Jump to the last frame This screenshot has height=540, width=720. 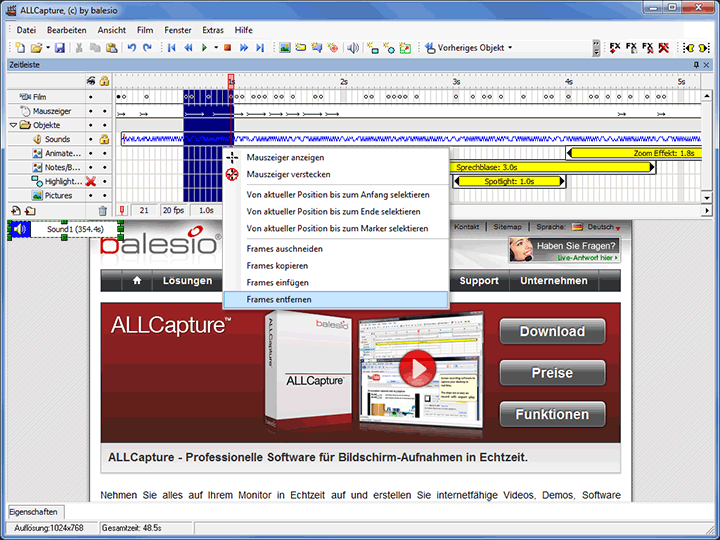(260, 48)
